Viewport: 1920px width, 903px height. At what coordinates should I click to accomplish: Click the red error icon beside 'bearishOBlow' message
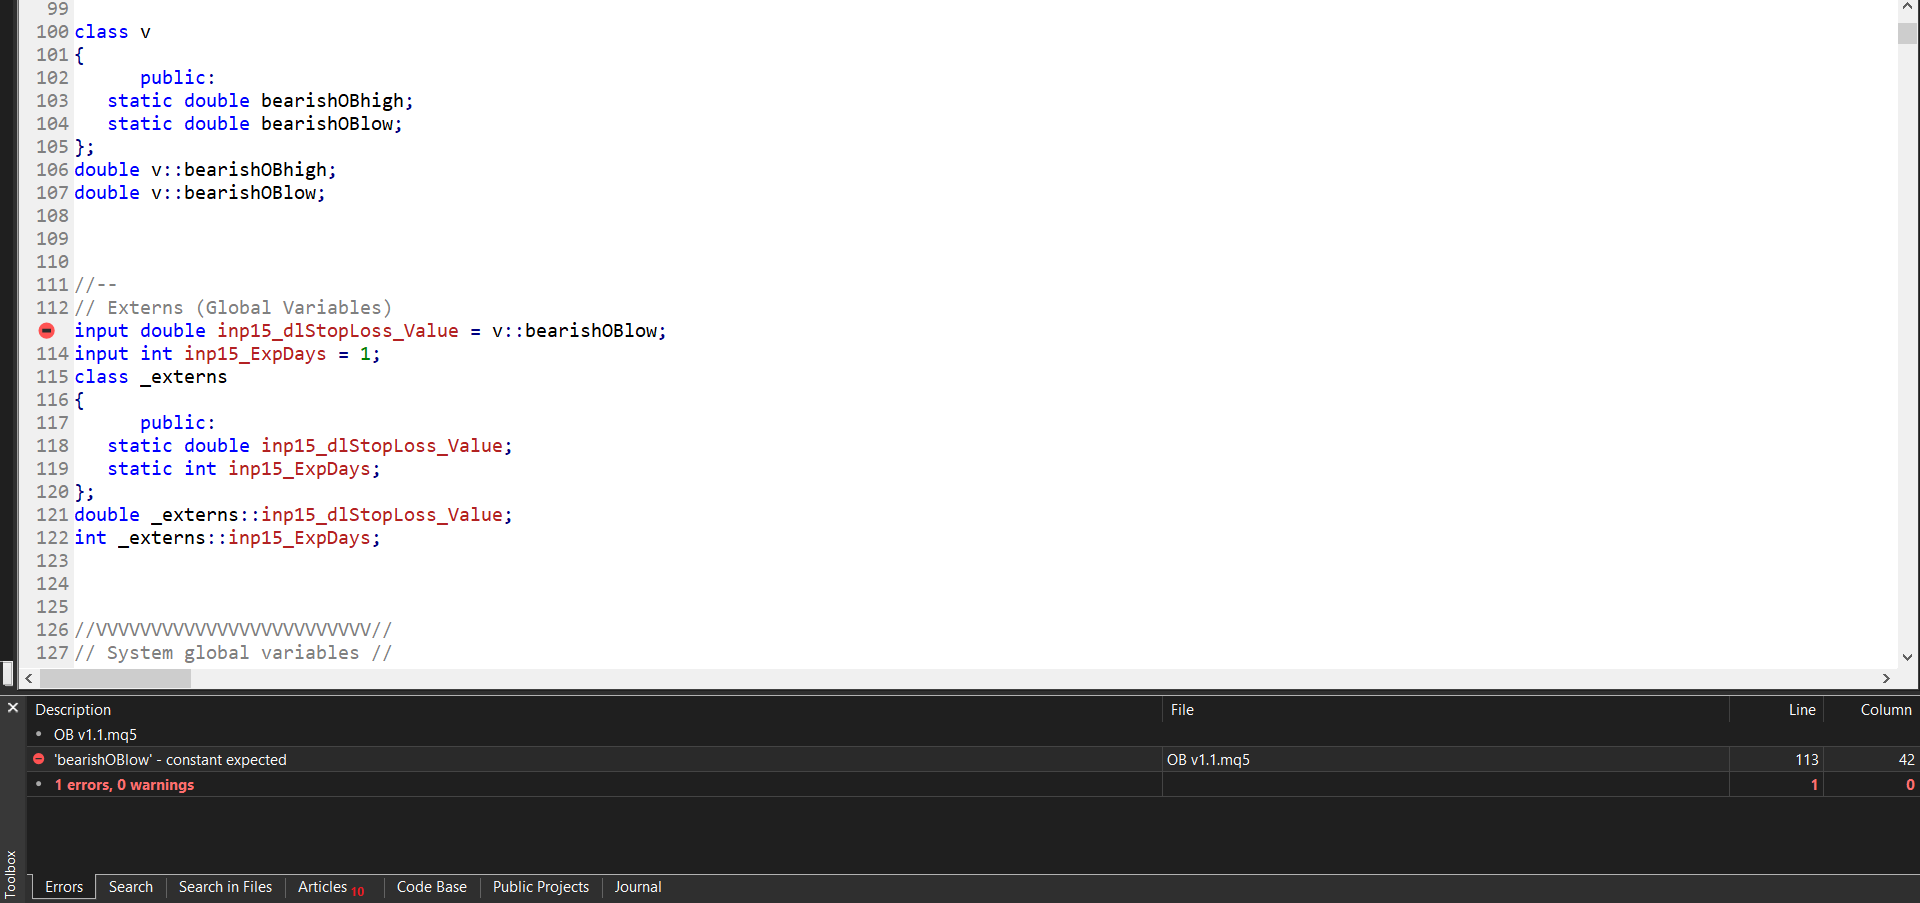[39, 759]
